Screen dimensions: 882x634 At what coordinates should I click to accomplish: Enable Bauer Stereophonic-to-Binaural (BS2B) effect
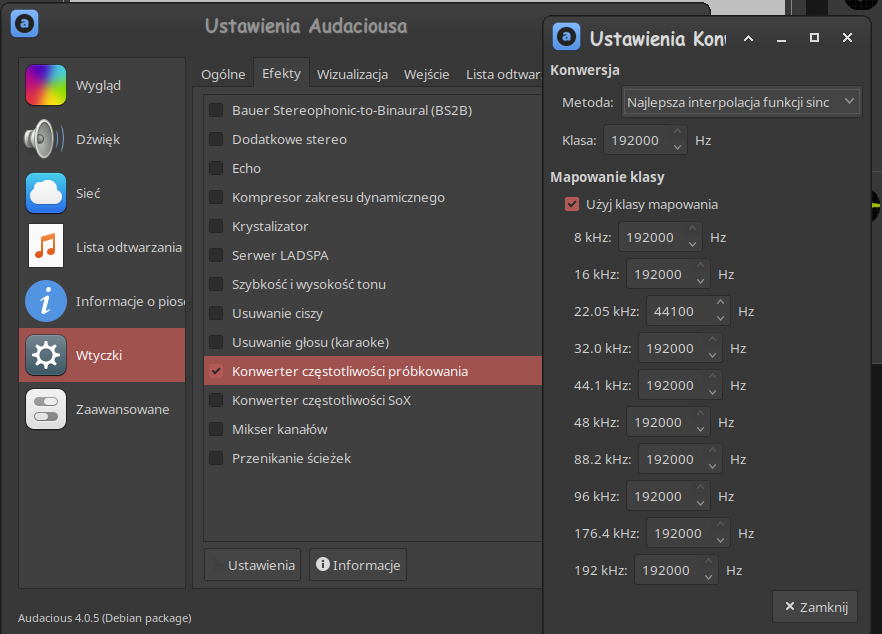click(x=216, y=110)
